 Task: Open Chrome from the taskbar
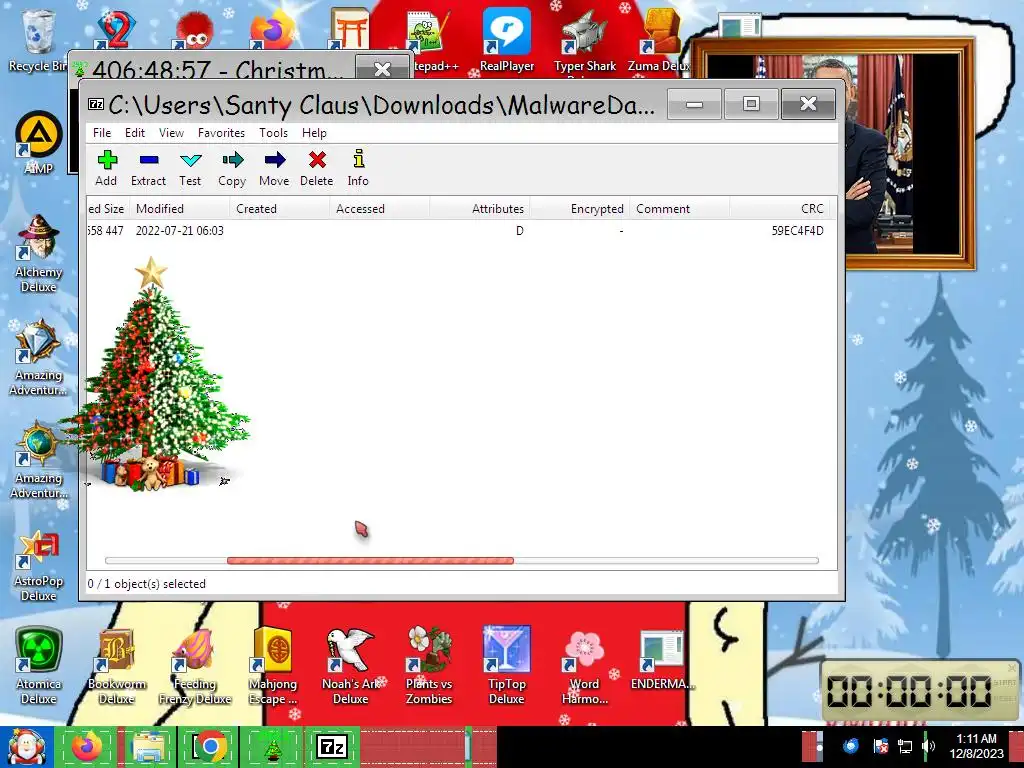[209, 747]
